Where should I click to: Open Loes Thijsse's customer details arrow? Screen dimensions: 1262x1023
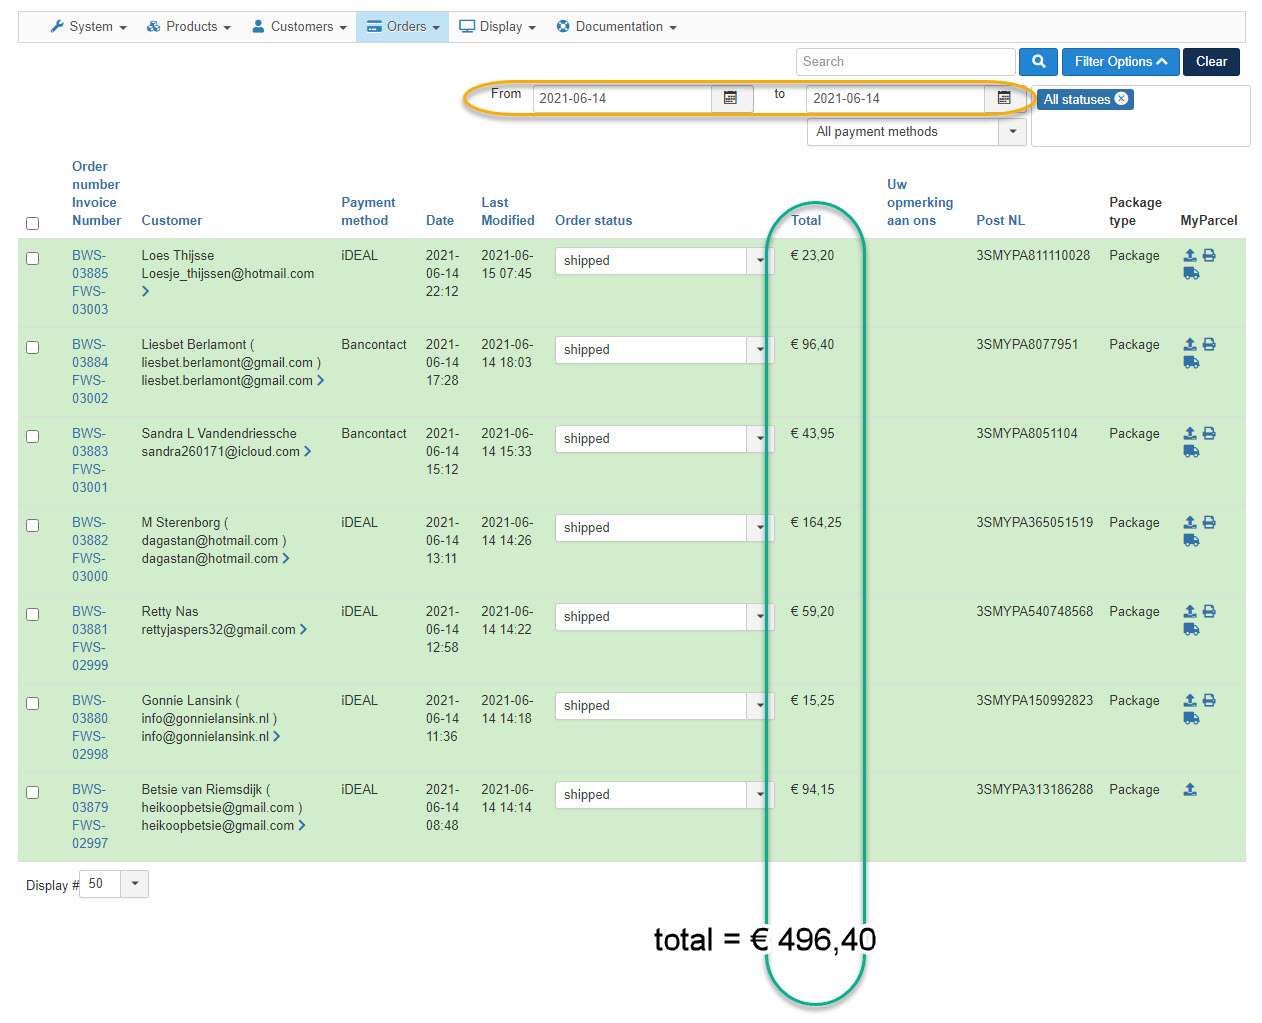click(x=146, y=291)
